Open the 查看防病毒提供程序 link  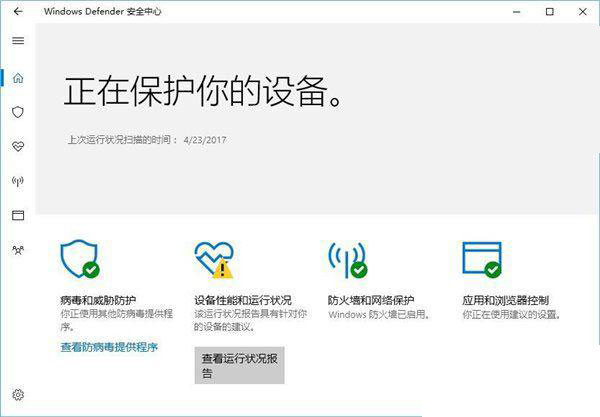(x=108, y=347)
